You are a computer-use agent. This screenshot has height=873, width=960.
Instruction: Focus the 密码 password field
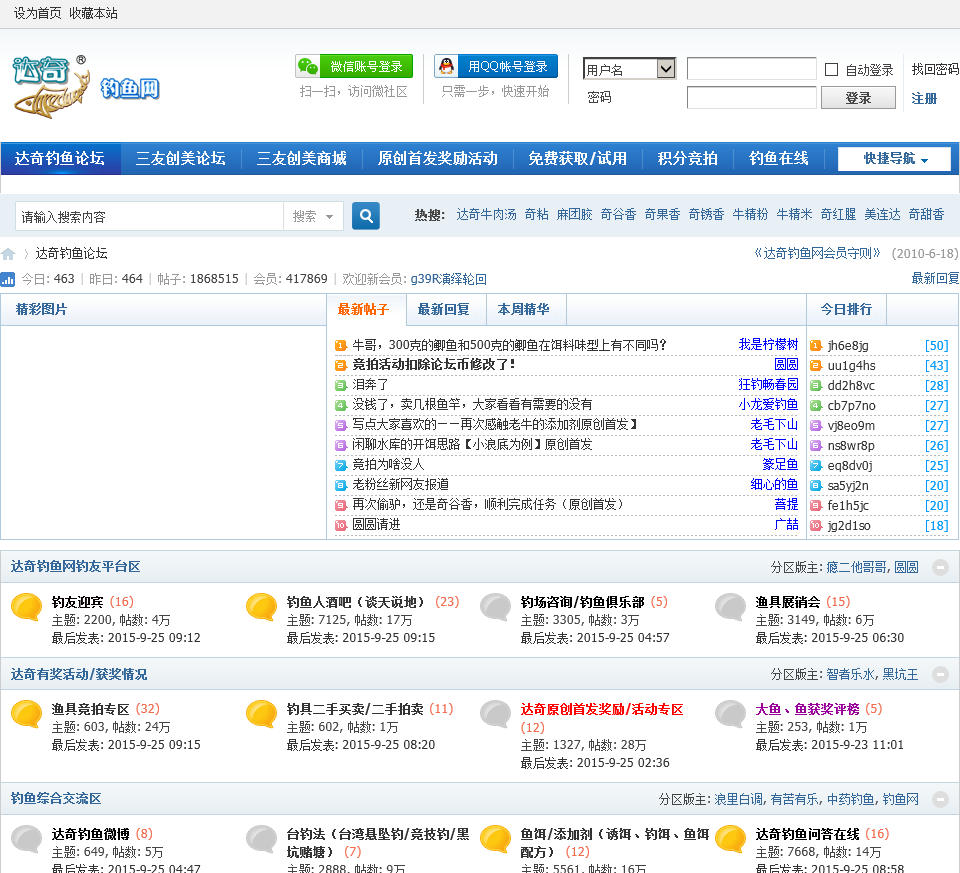[752, 98]
